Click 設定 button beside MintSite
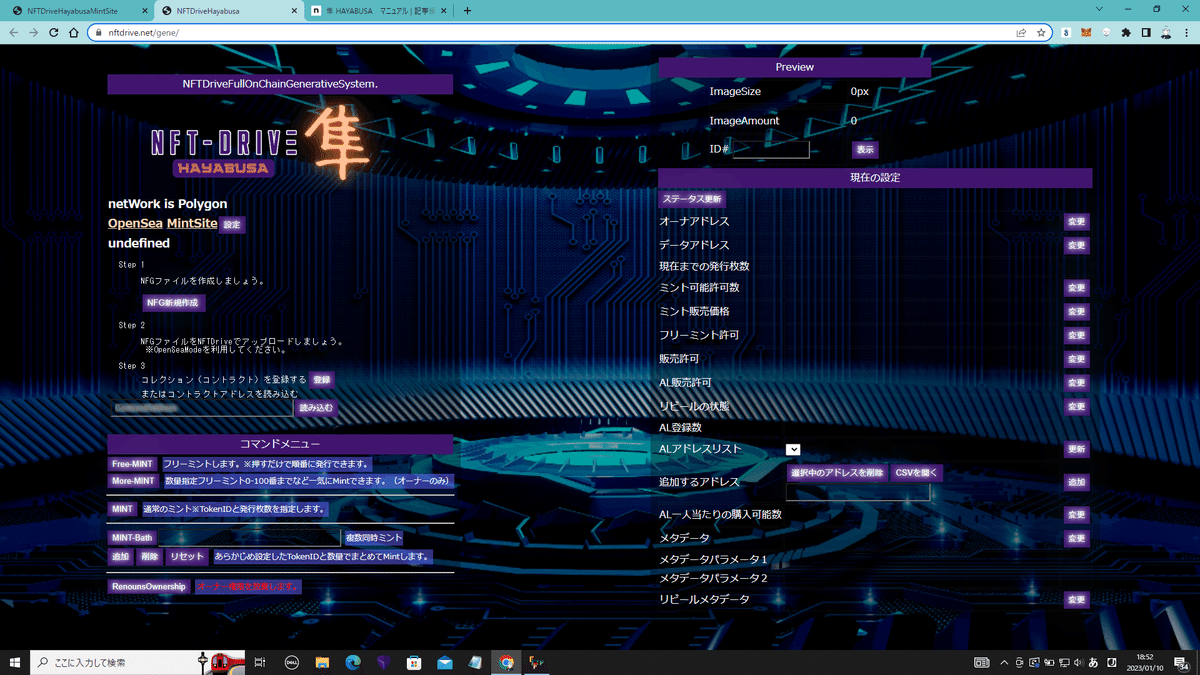 (232, 225)
